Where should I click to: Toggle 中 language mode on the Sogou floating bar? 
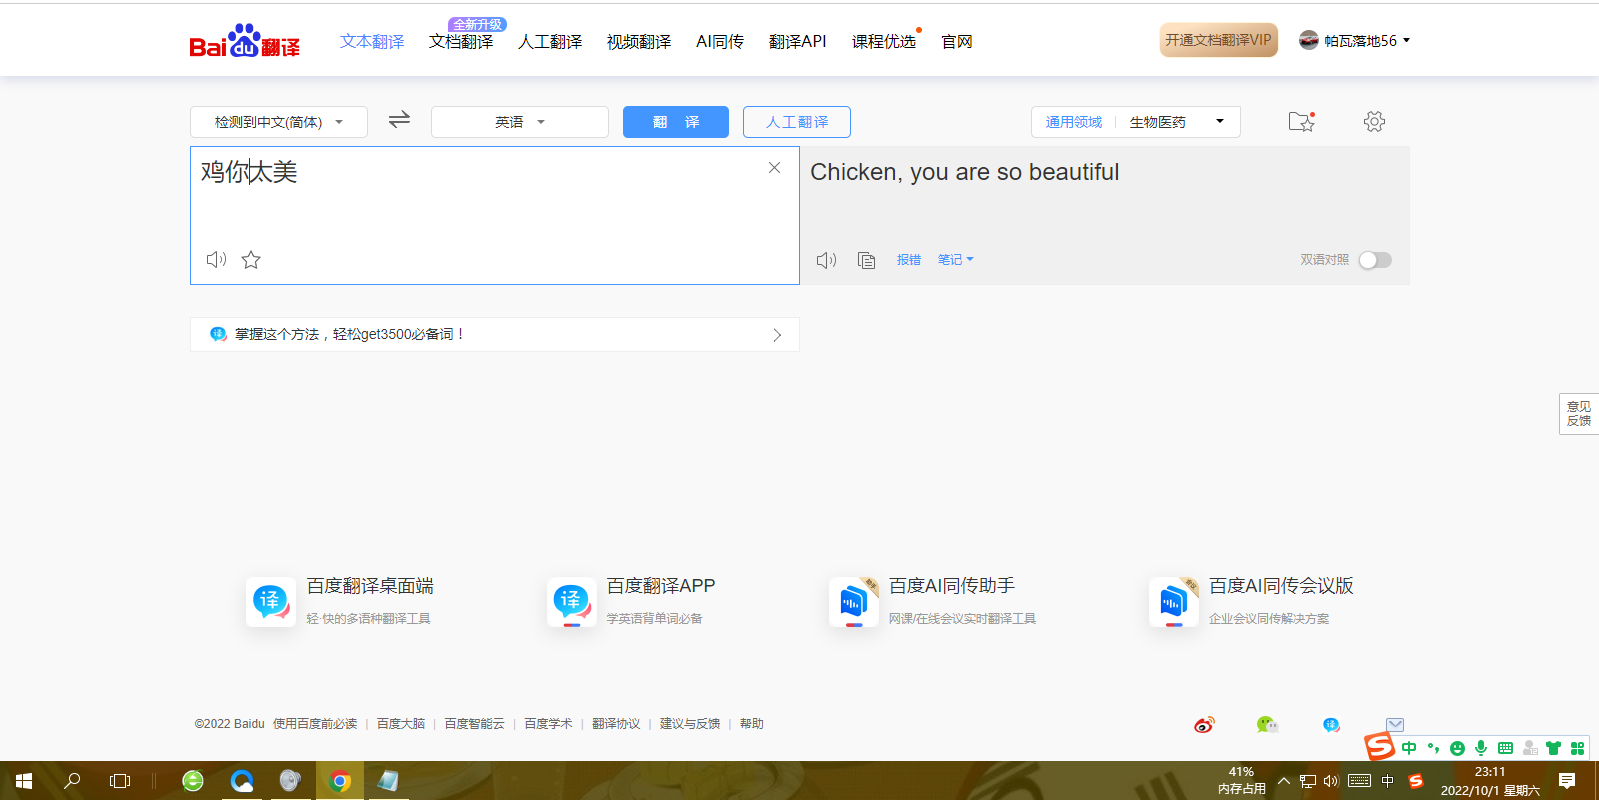coord(1409,748)
